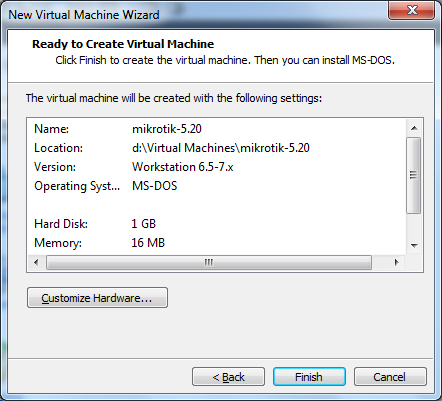Viewport: 442px width, 401px height.
Task: Click the settings list scroll down arrow
Action: pos(414,246)
